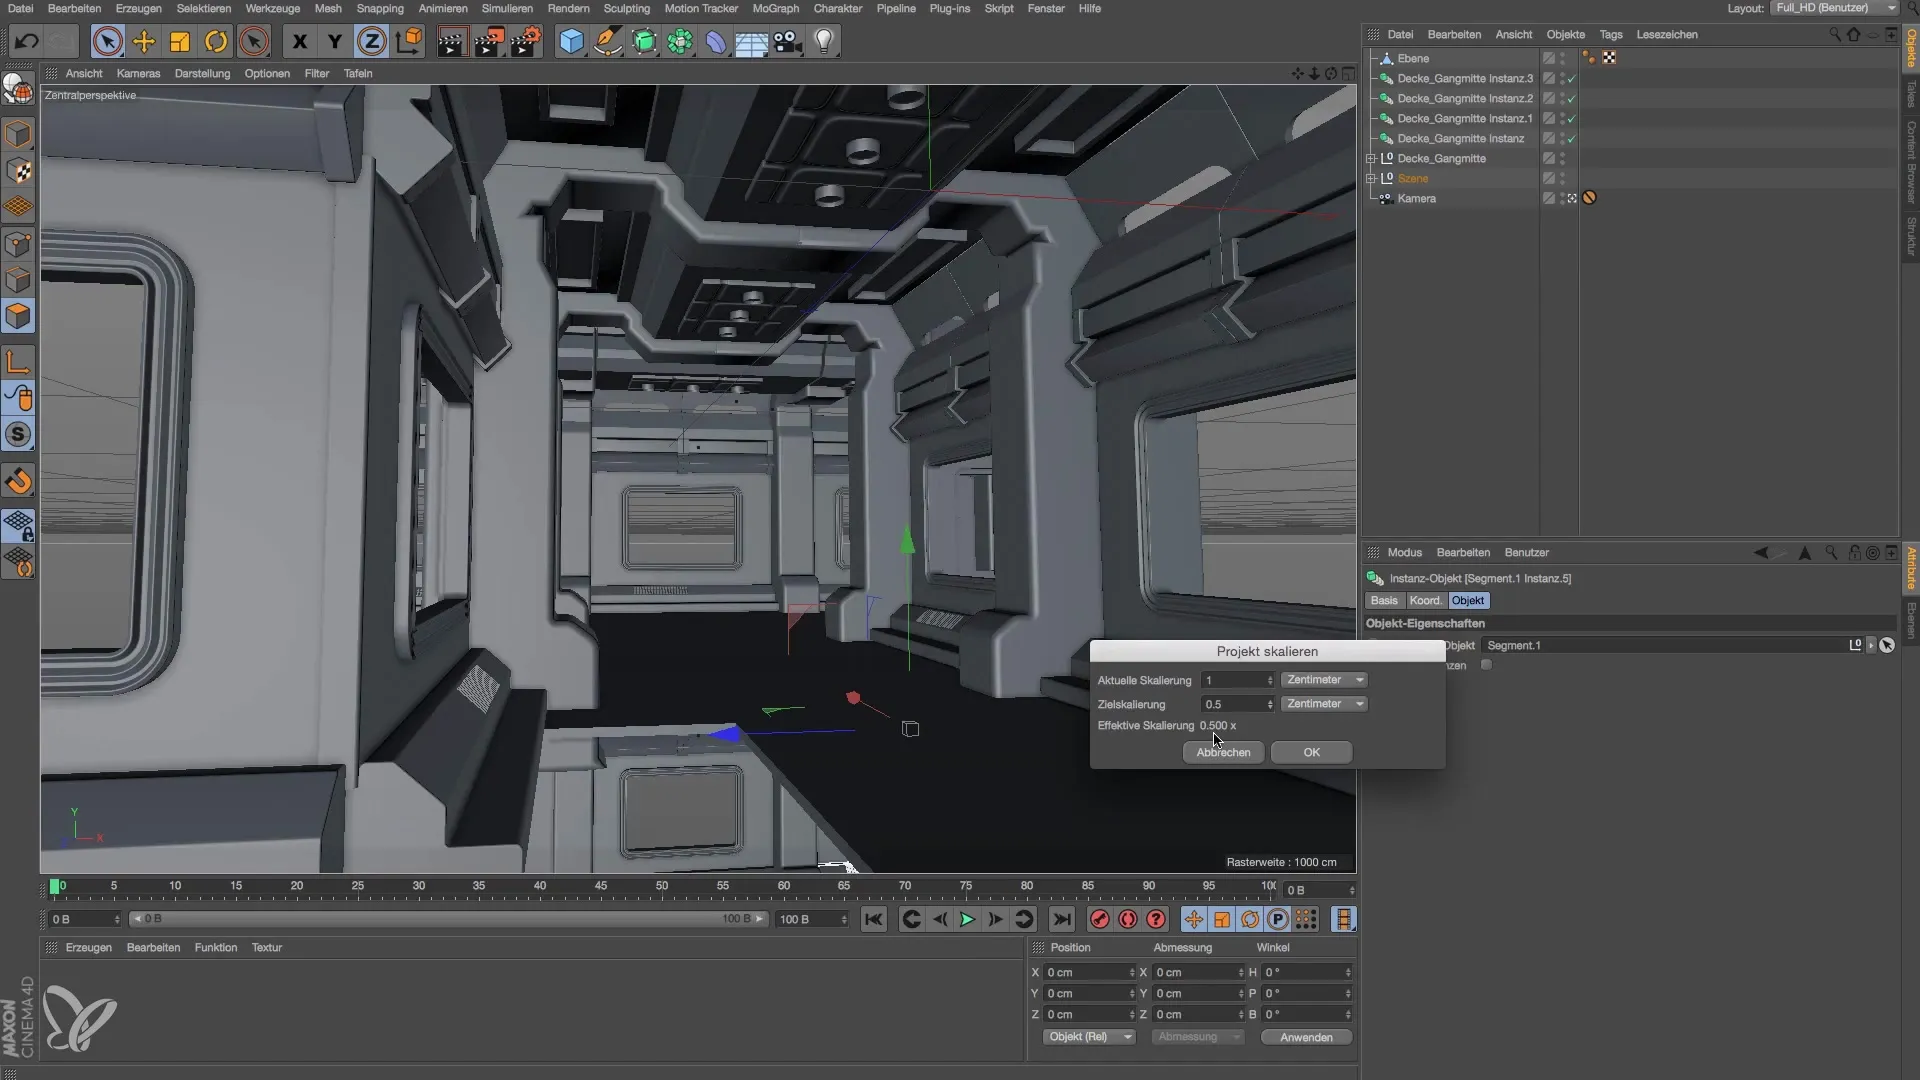Make editable icon in left toolbar
The image size is (1920, 1080).
pyautogui.click(x=18, y=90)
